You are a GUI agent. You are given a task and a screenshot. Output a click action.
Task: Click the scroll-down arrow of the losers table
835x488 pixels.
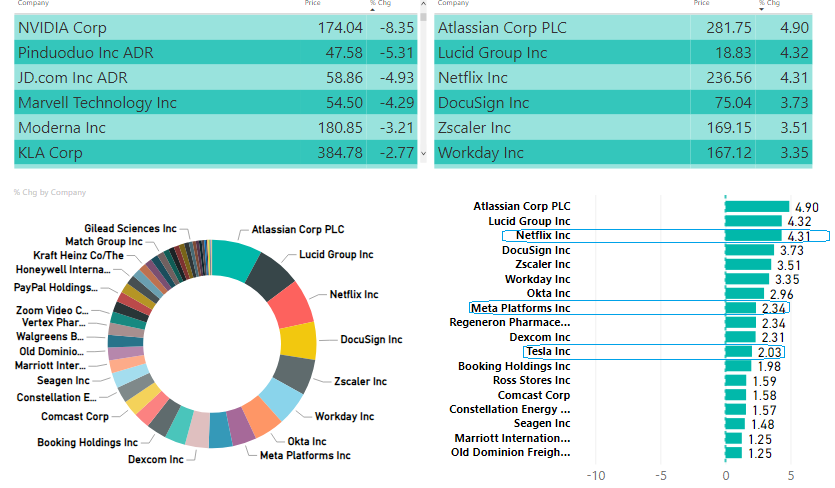tap(423, 153)
